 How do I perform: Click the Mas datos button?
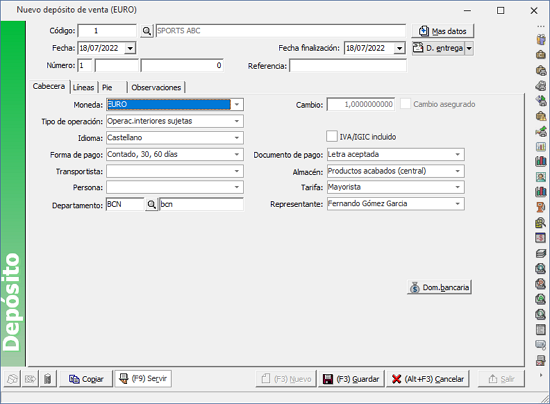pyautogui.click(x=442, y=31)
